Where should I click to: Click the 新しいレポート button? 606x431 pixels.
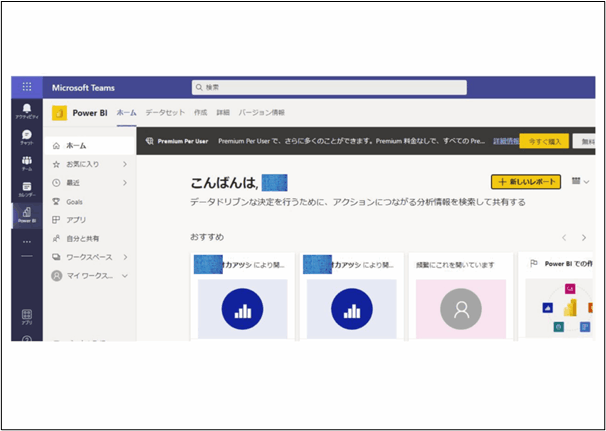tap(526, 182)
